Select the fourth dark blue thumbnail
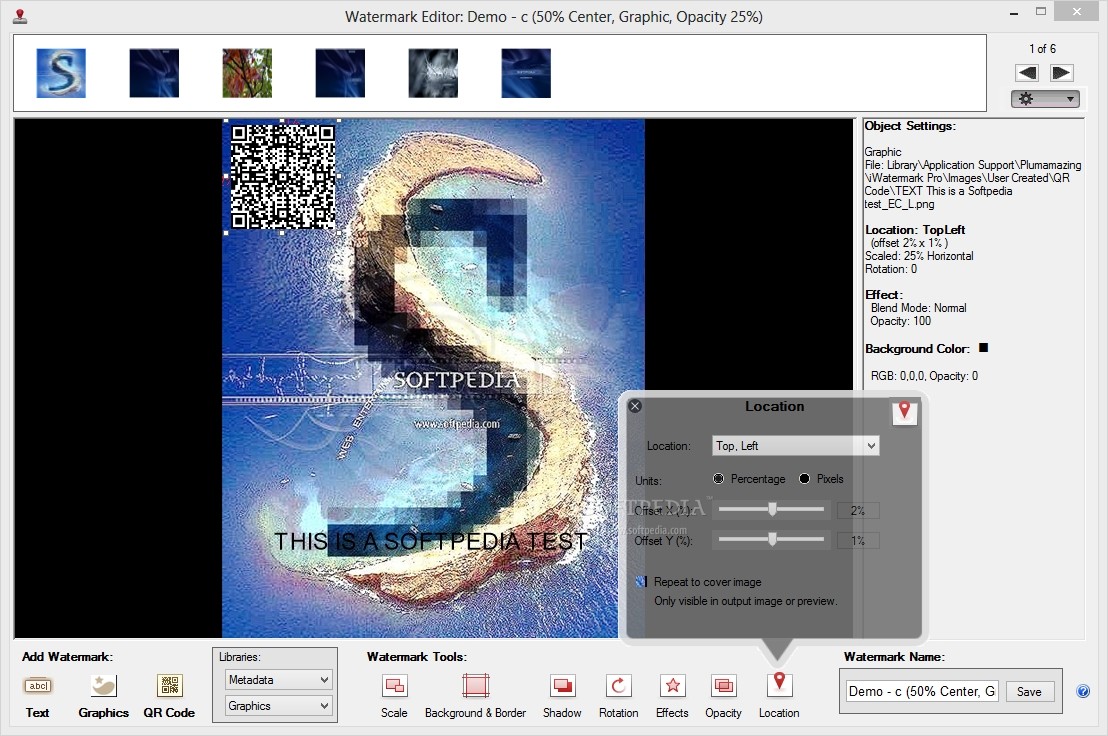 point(340,73)
